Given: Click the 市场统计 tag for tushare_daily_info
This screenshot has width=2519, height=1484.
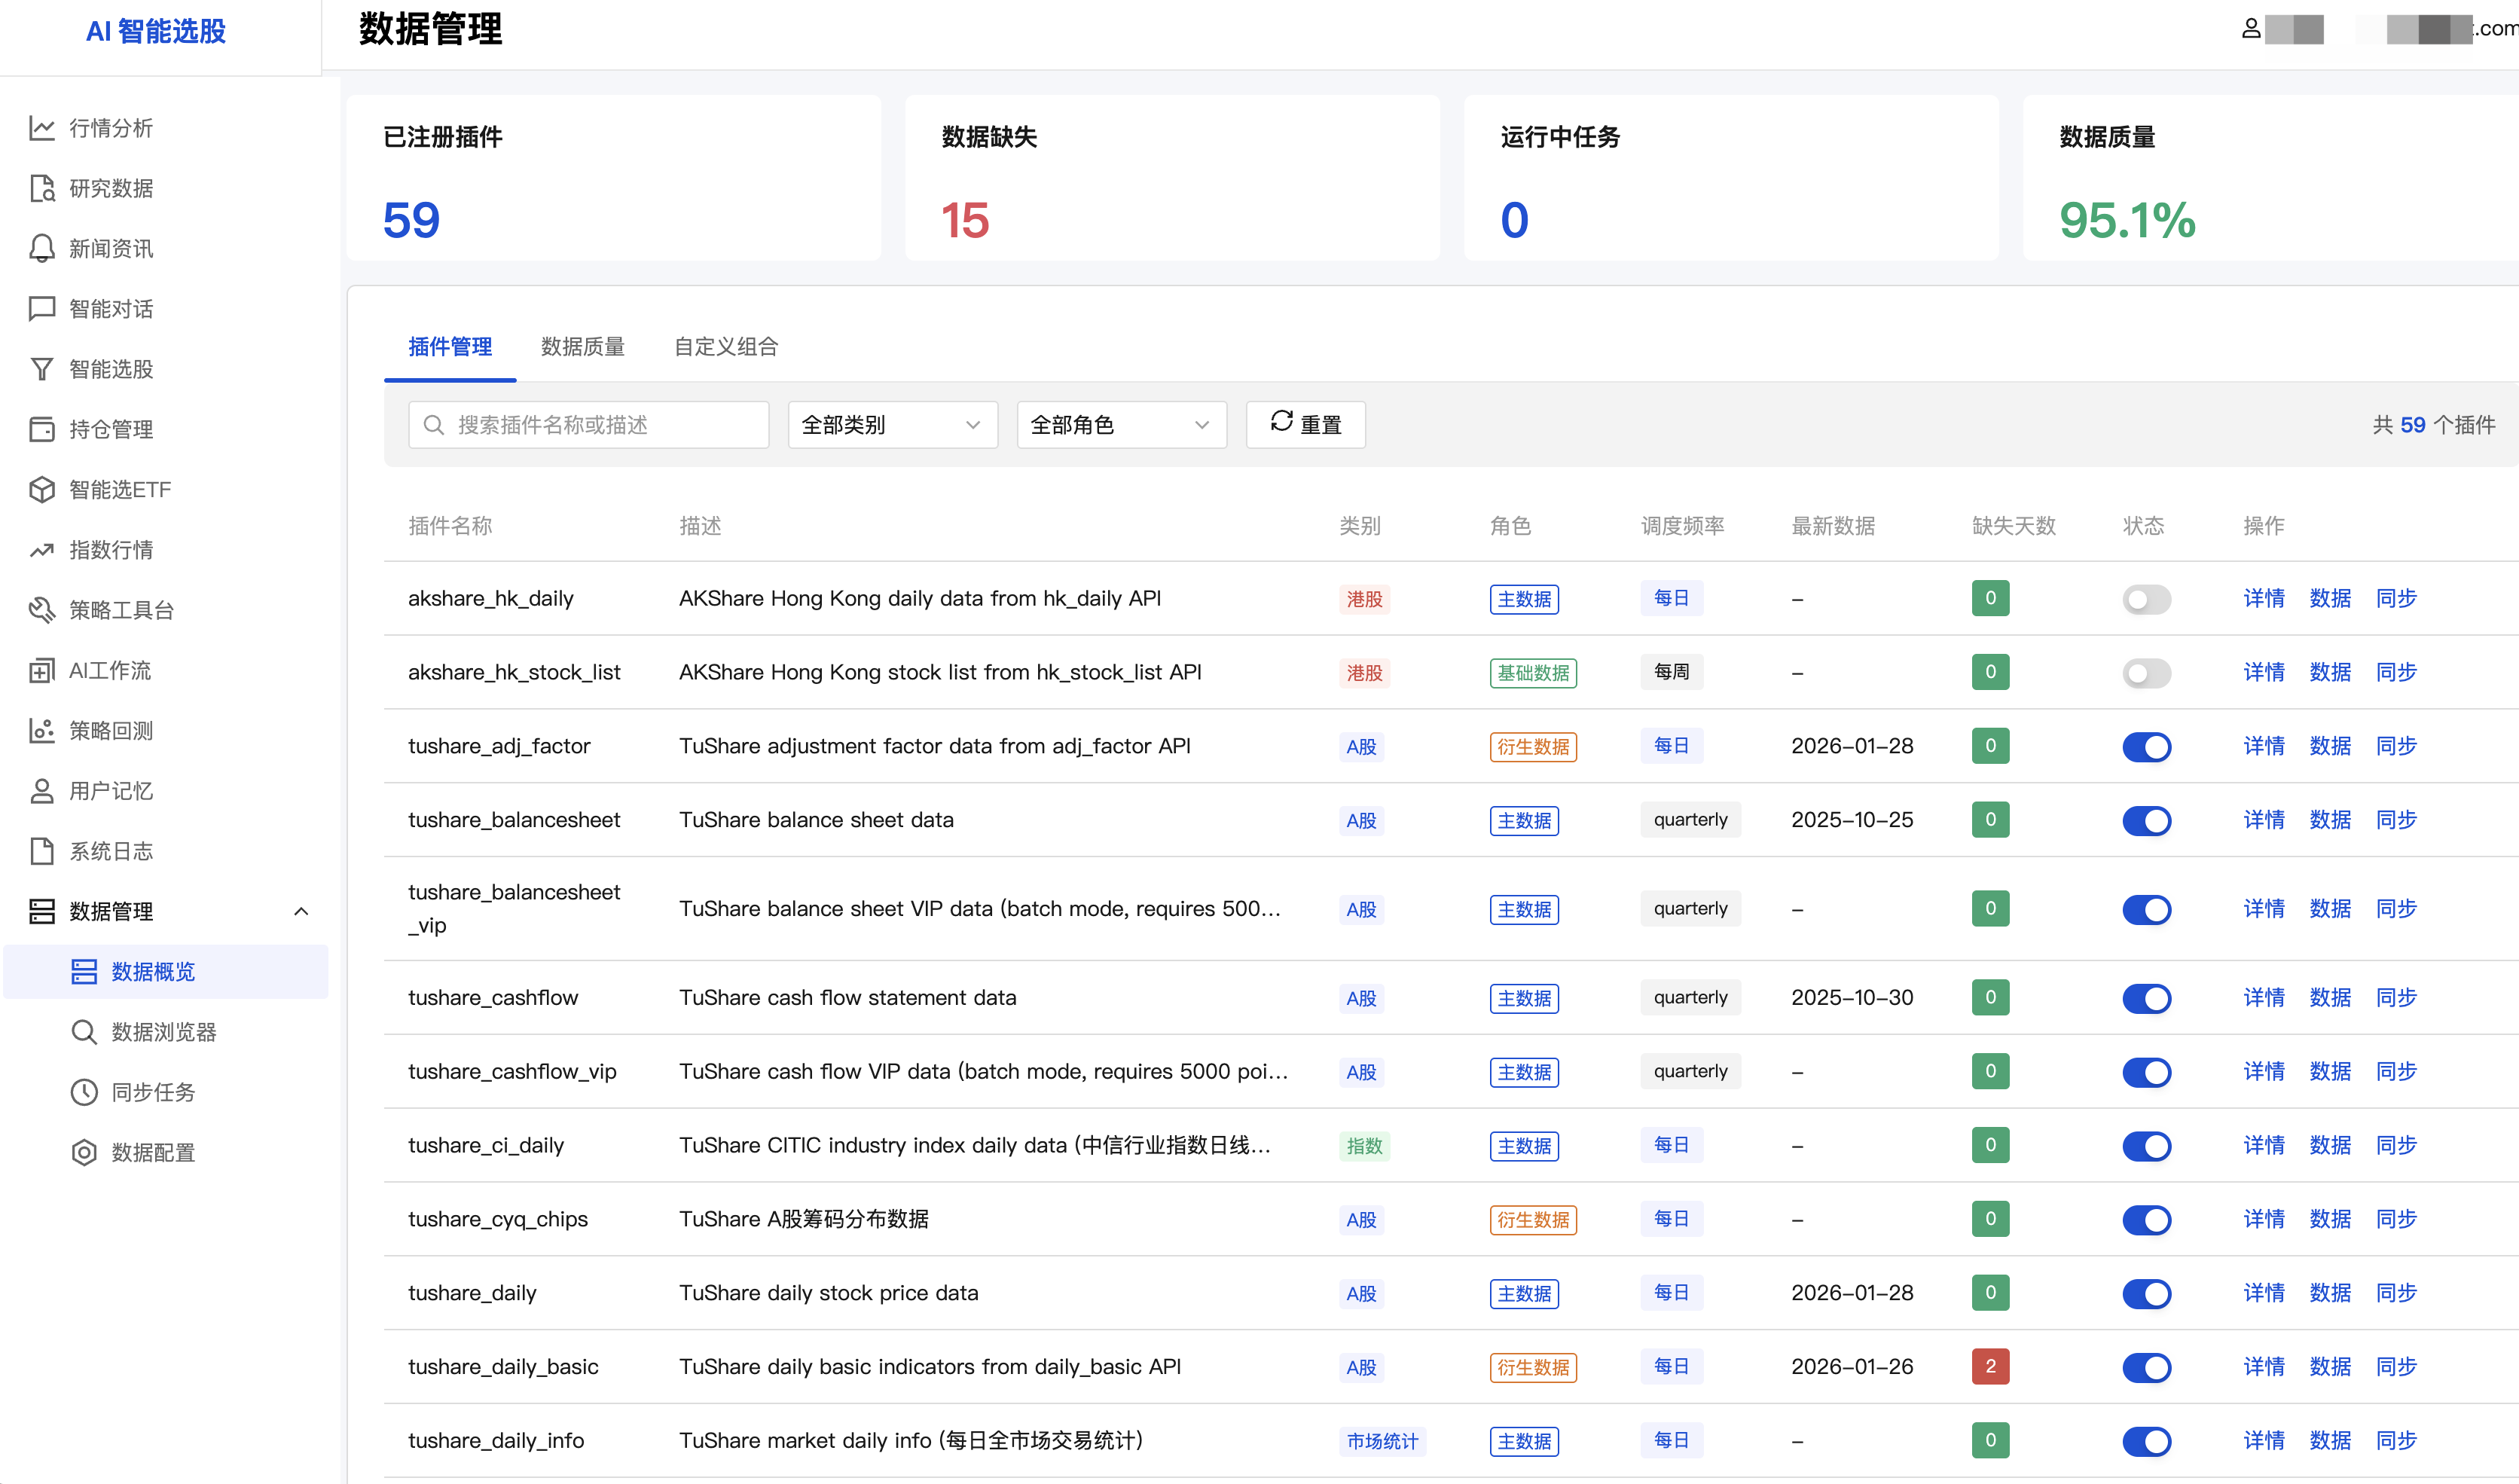Looking at the screenshot, I should pos(1382,1441).
